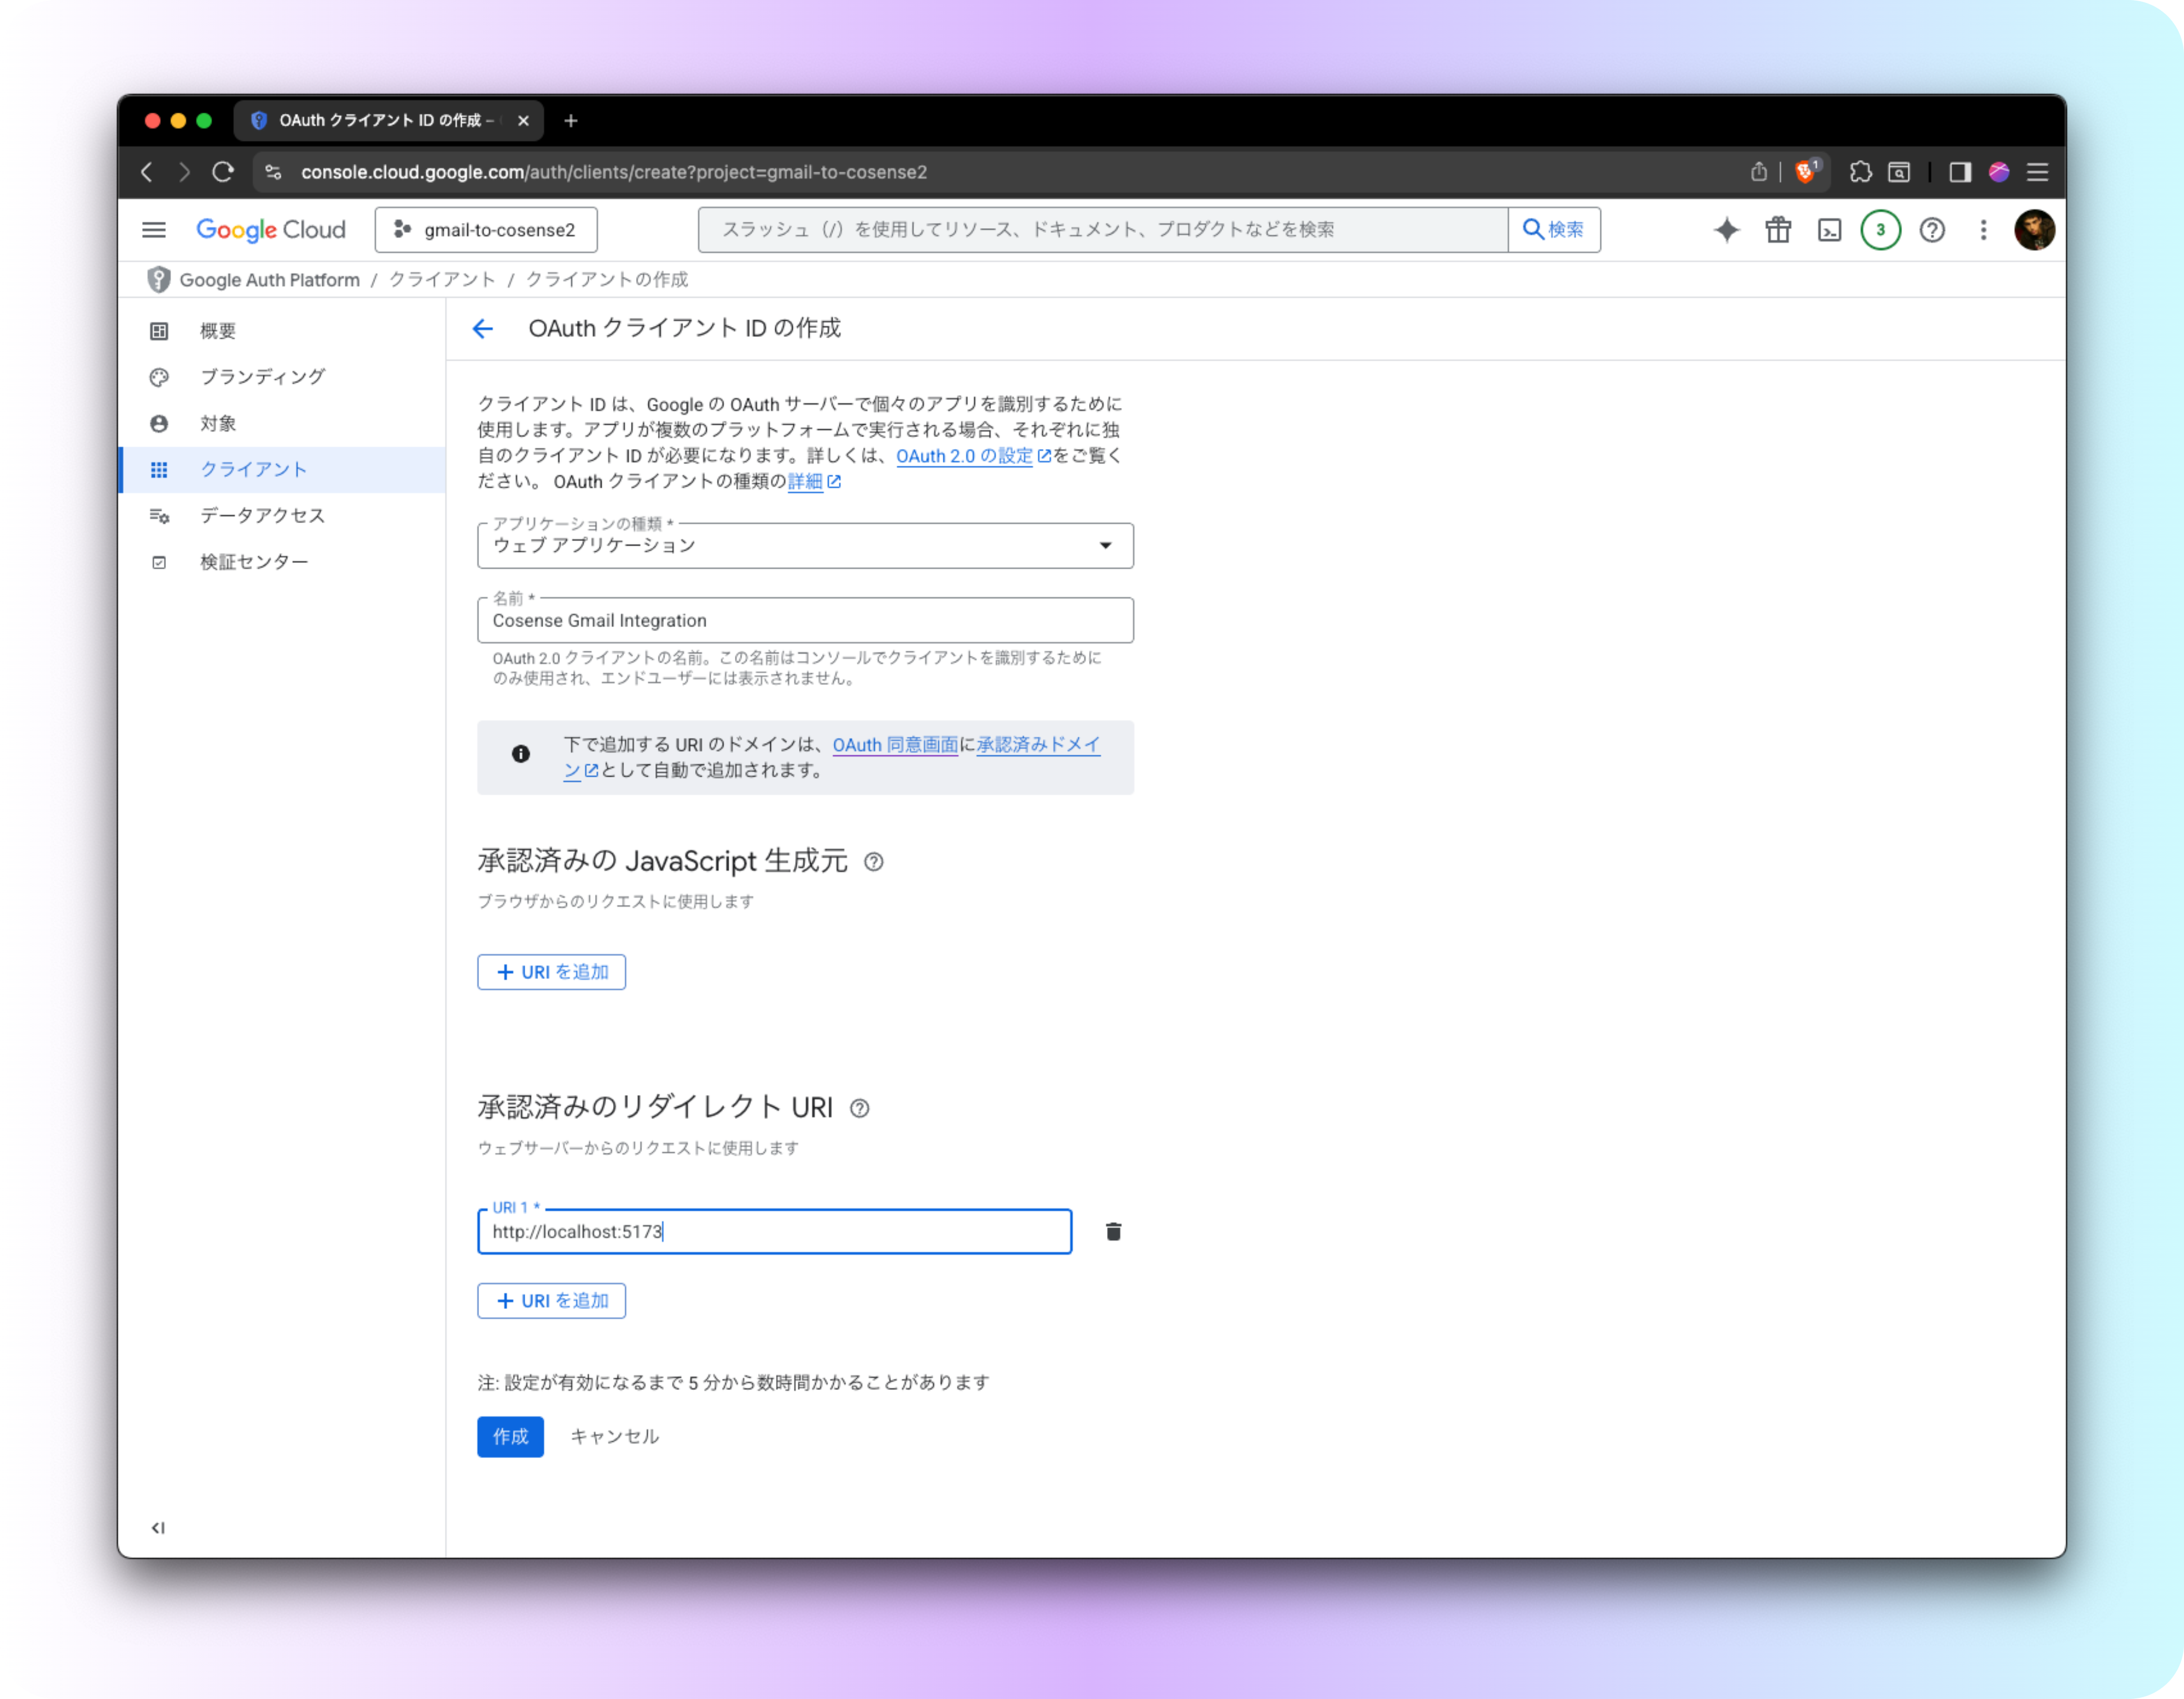Toggle the browser sidebar panel icon
Screen dimensions: 2184x1699
pyautogui.click(x=1959, y=172)
